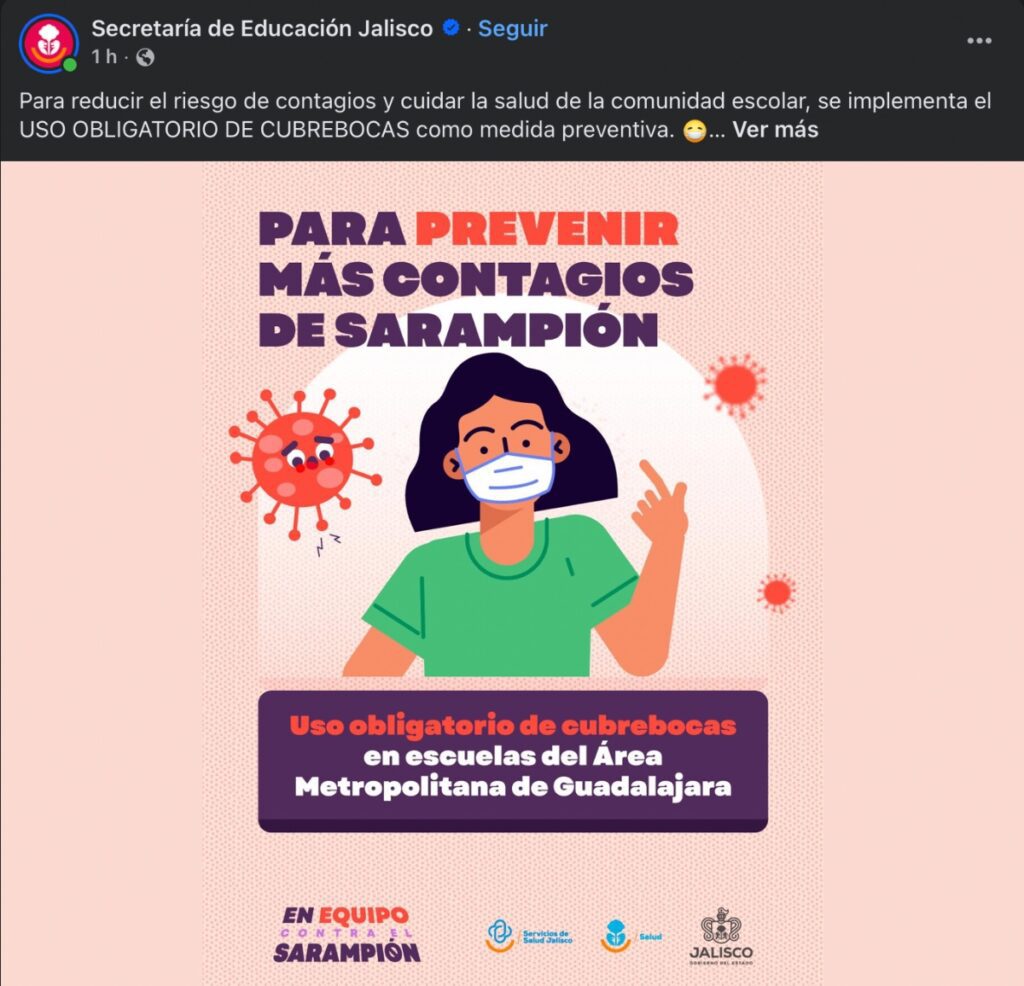Screen dimensions: 1024x986
Task: Click the face-mask emoji in the caption
Action: (695, 131)
